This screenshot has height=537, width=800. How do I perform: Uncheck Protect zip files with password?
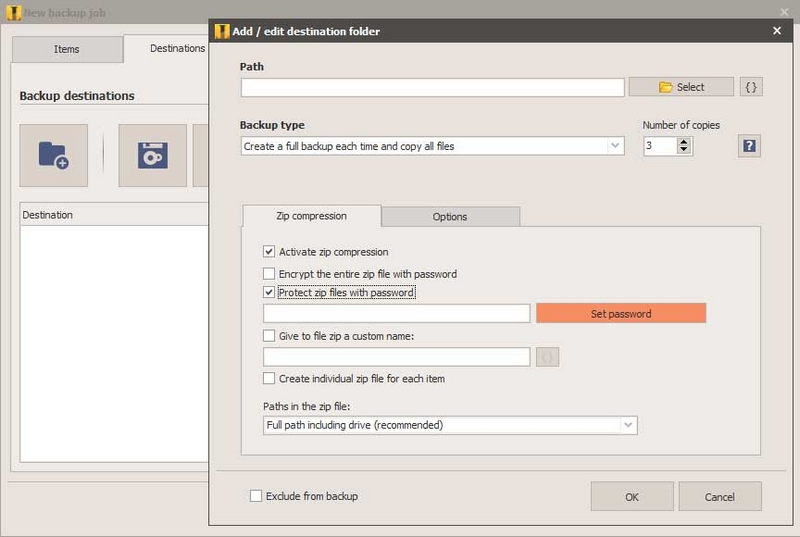point(269,292)
